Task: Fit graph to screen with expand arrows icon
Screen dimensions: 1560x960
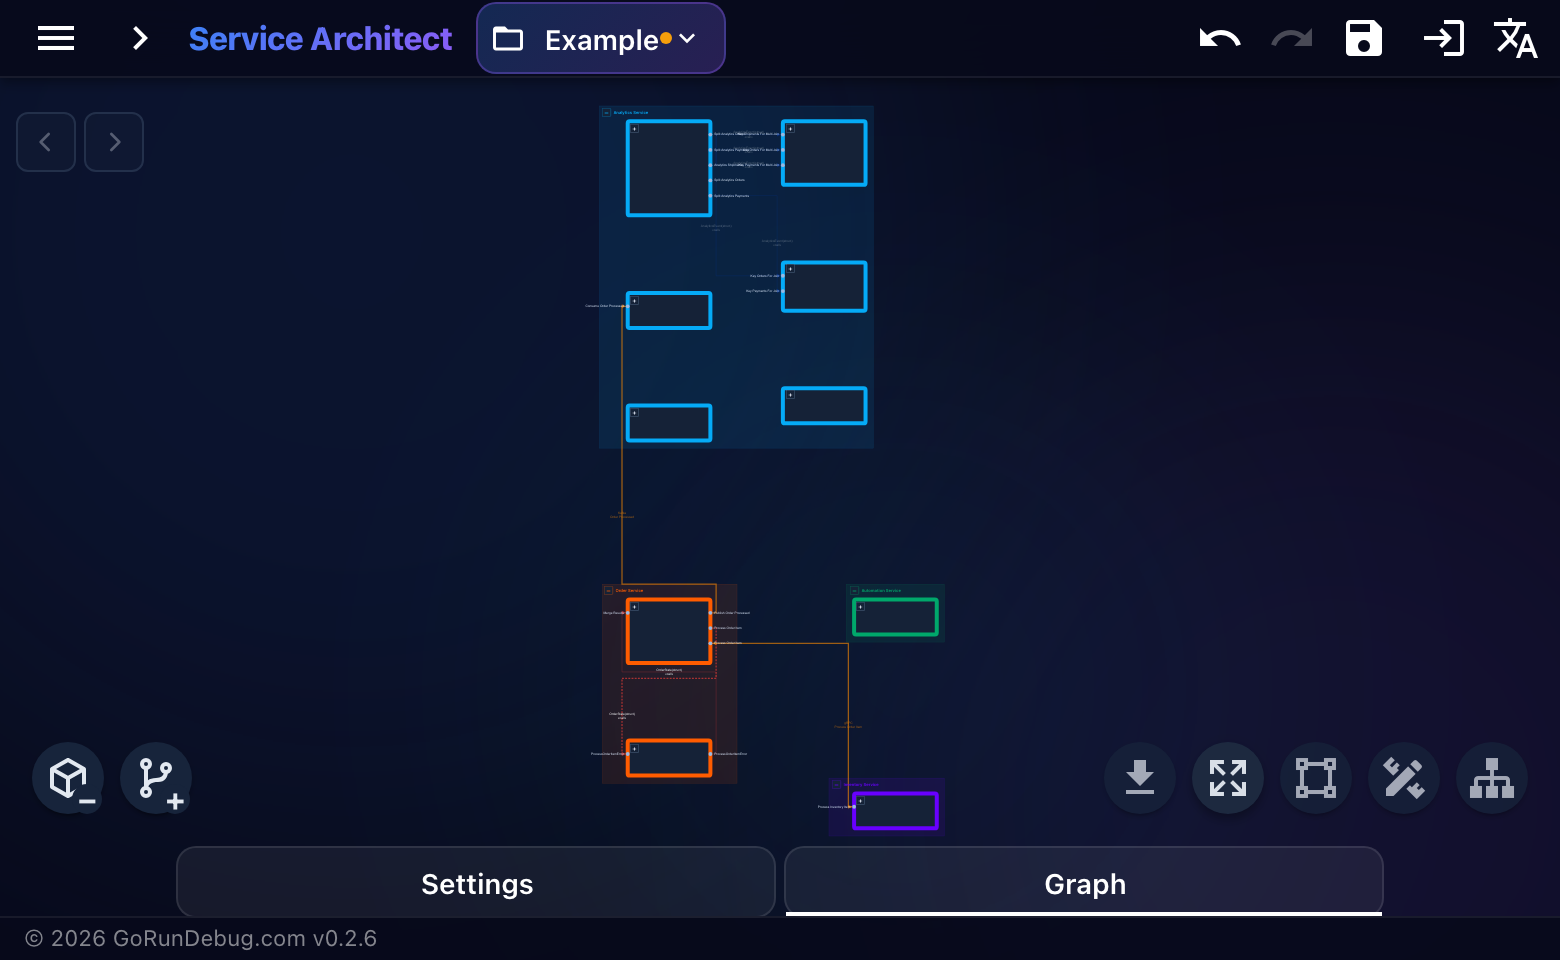Action: click(1228, 778)
